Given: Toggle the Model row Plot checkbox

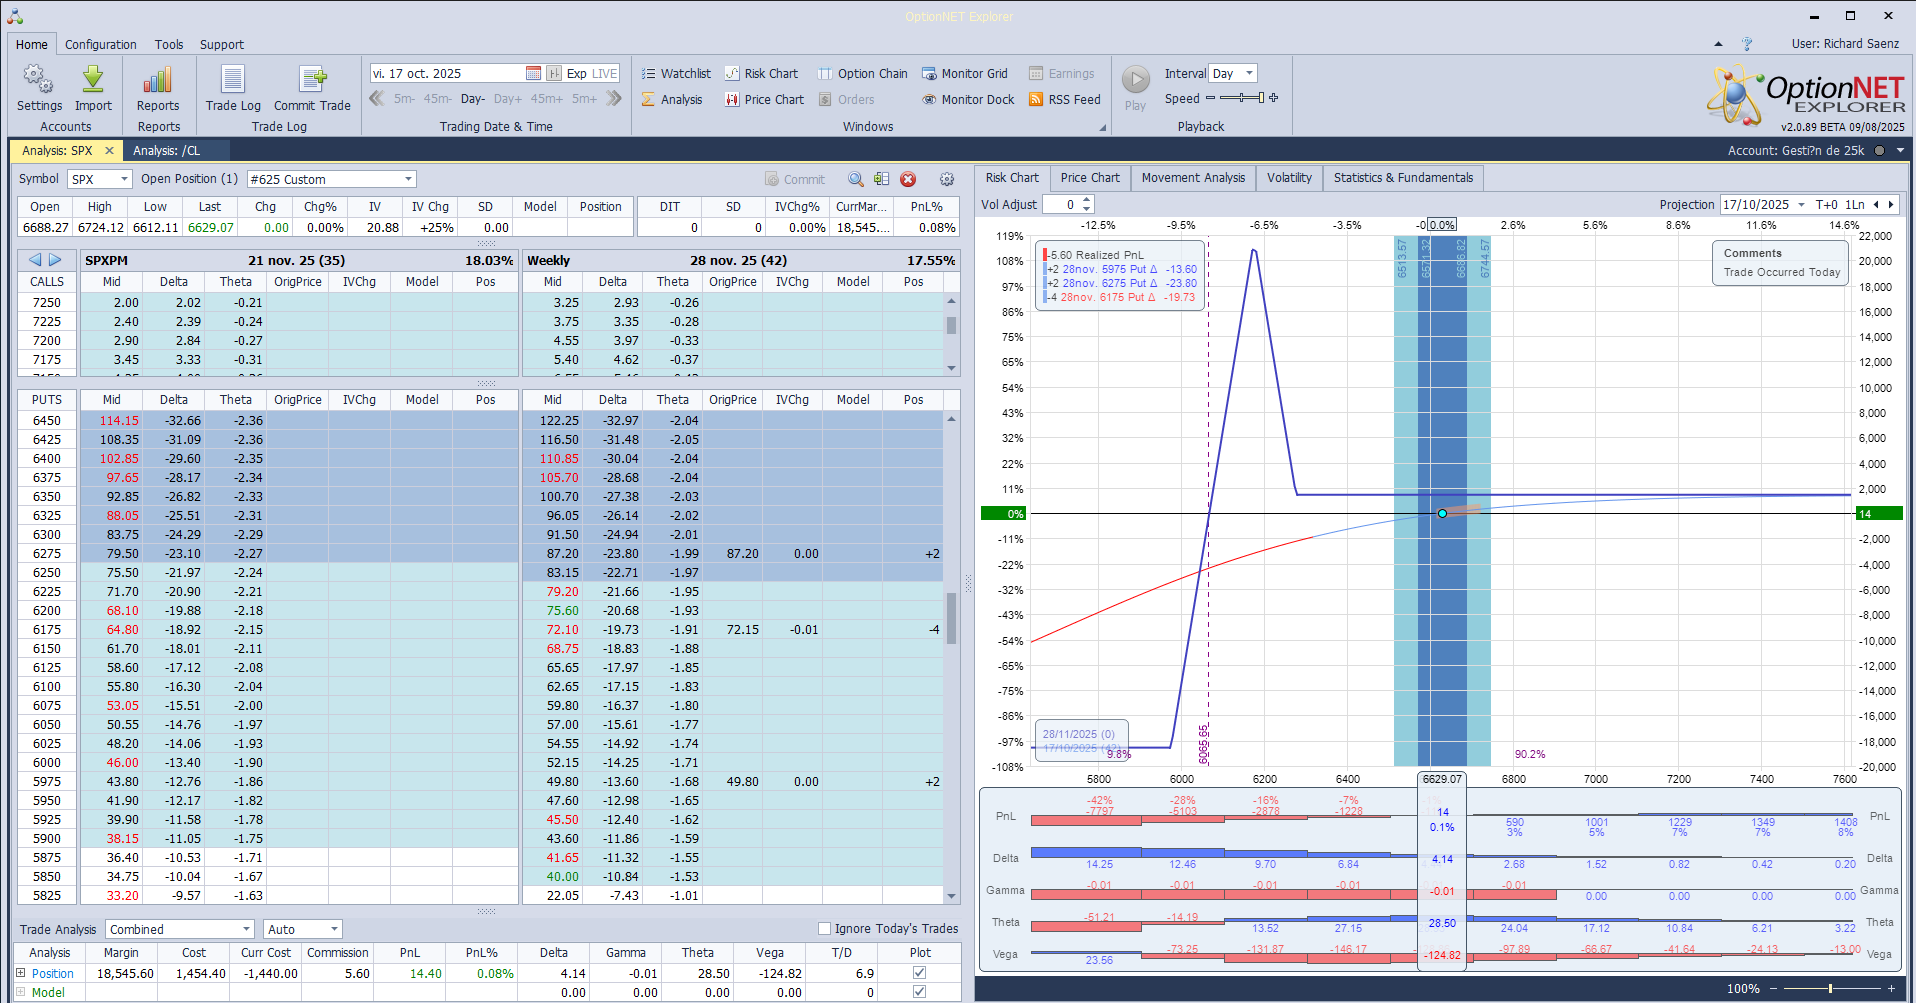Looking at the screenshot, I should 919,992.
